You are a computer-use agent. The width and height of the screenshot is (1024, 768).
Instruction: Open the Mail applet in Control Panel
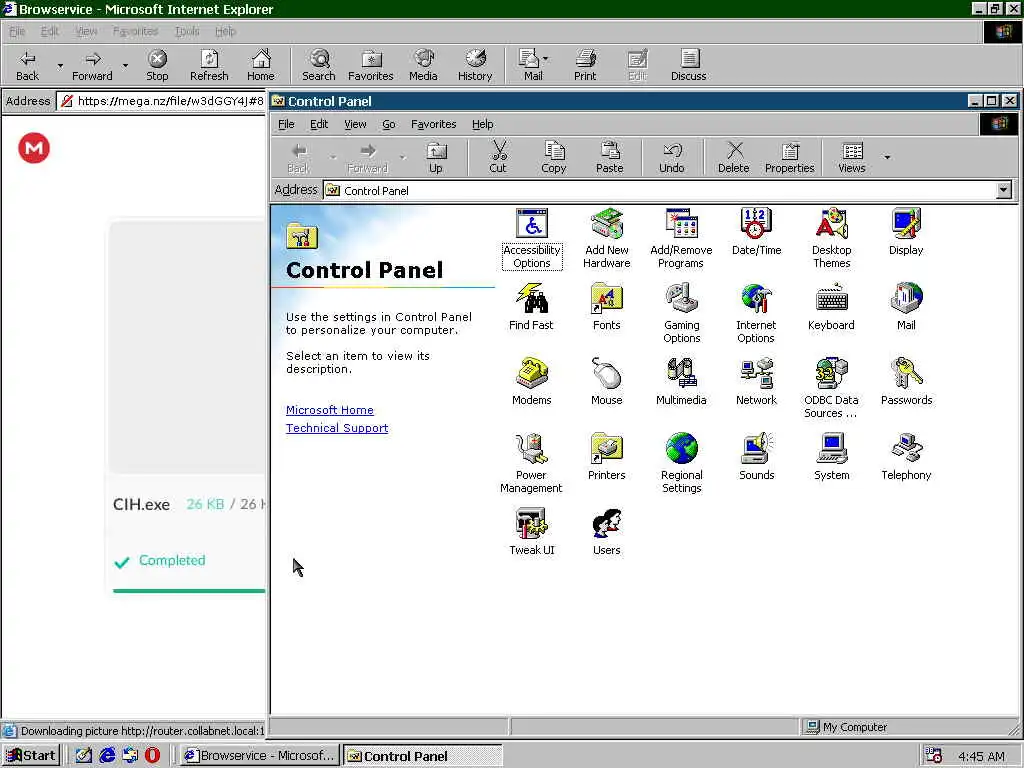coord(906,307)
